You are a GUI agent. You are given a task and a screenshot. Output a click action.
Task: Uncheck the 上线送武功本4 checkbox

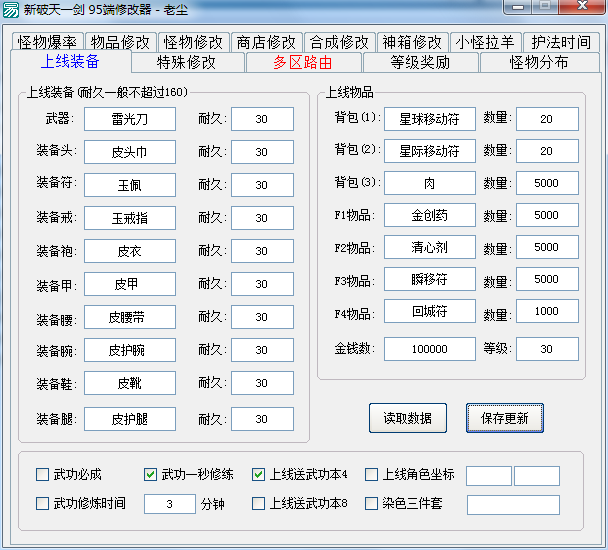pyautogui.click(x=258, y=475)
